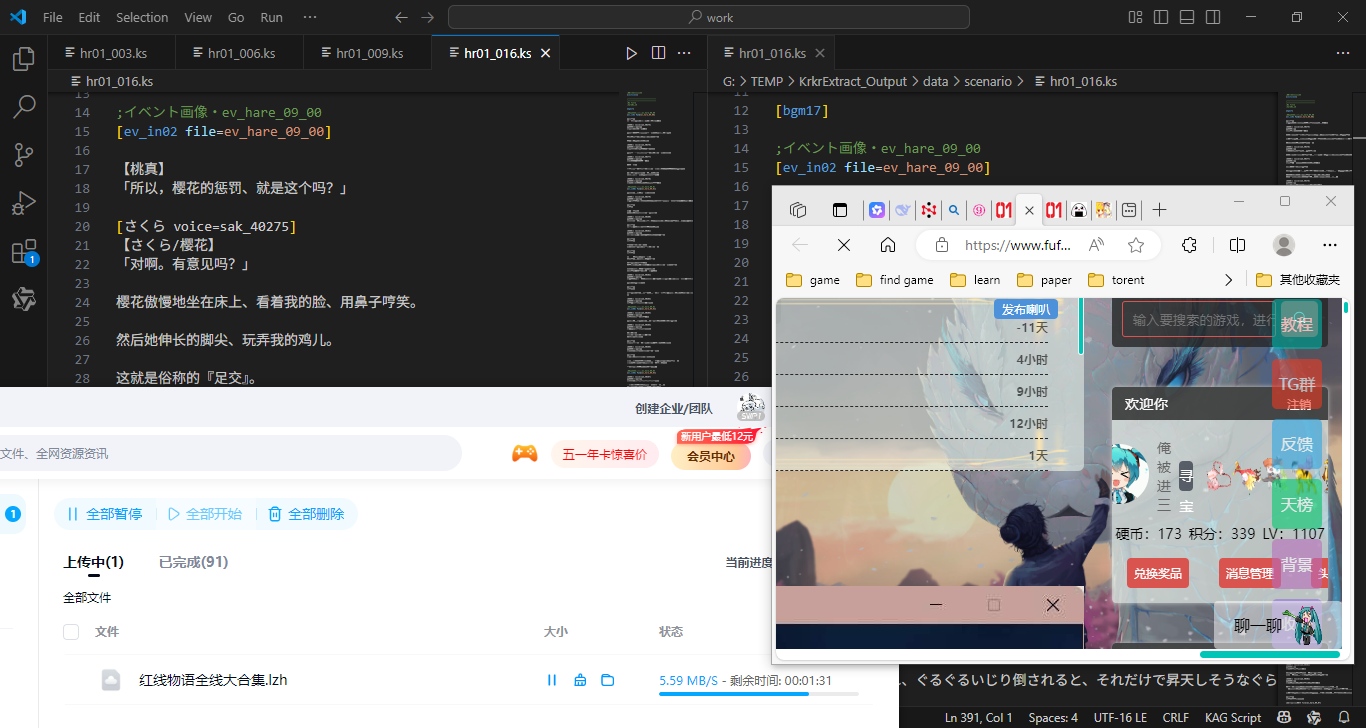Click the 兑换奖品 button
The height and width of the screenshot is (728, 1366).
click(1158, 573)
